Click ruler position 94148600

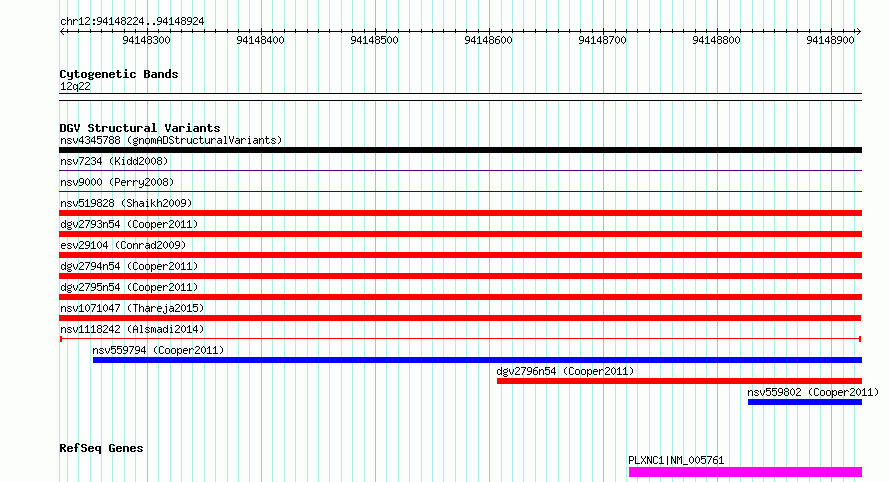[488, 40]
